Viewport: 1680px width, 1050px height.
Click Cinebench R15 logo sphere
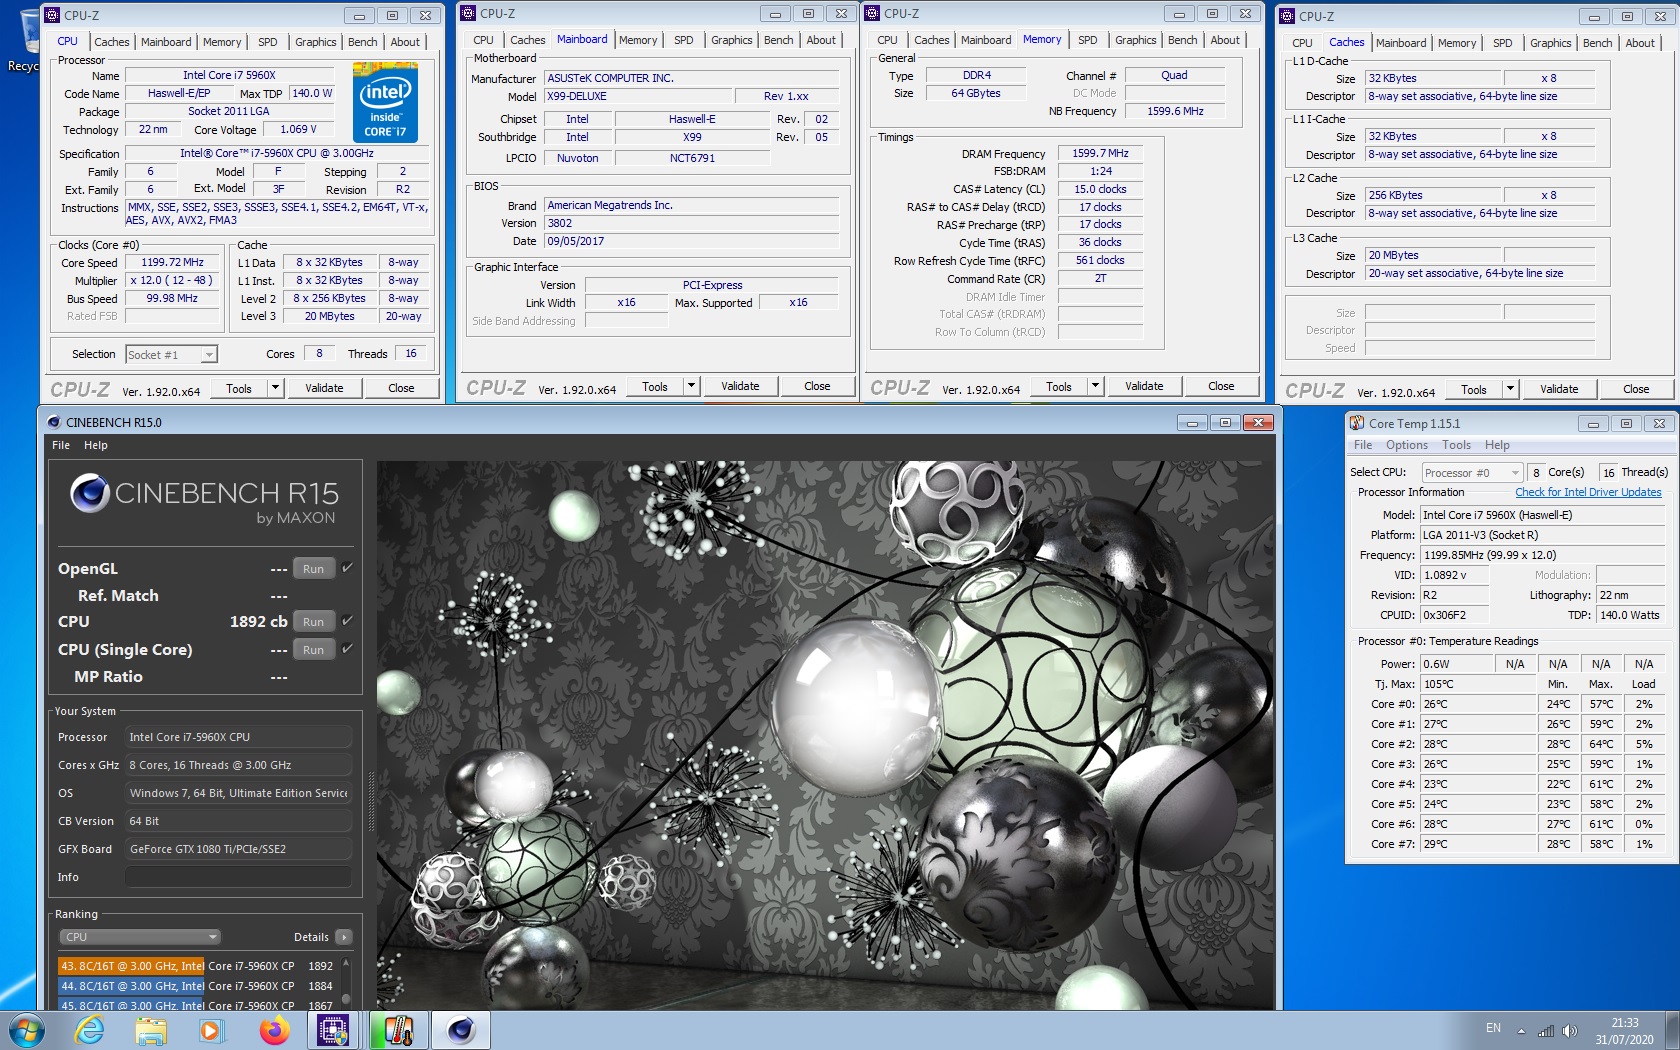(x=90, y=493)
